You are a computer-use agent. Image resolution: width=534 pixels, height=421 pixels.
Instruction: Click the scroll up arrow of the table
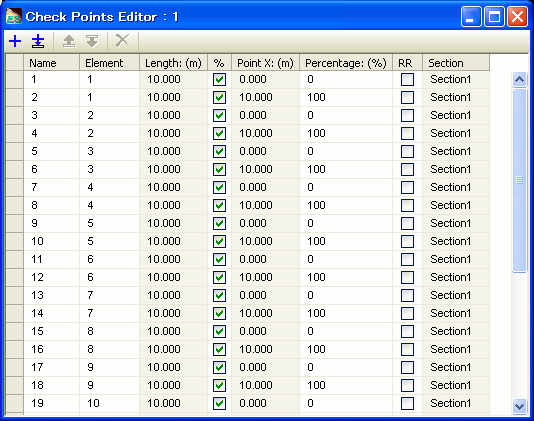pyautogui.click(x=519, y=79)
